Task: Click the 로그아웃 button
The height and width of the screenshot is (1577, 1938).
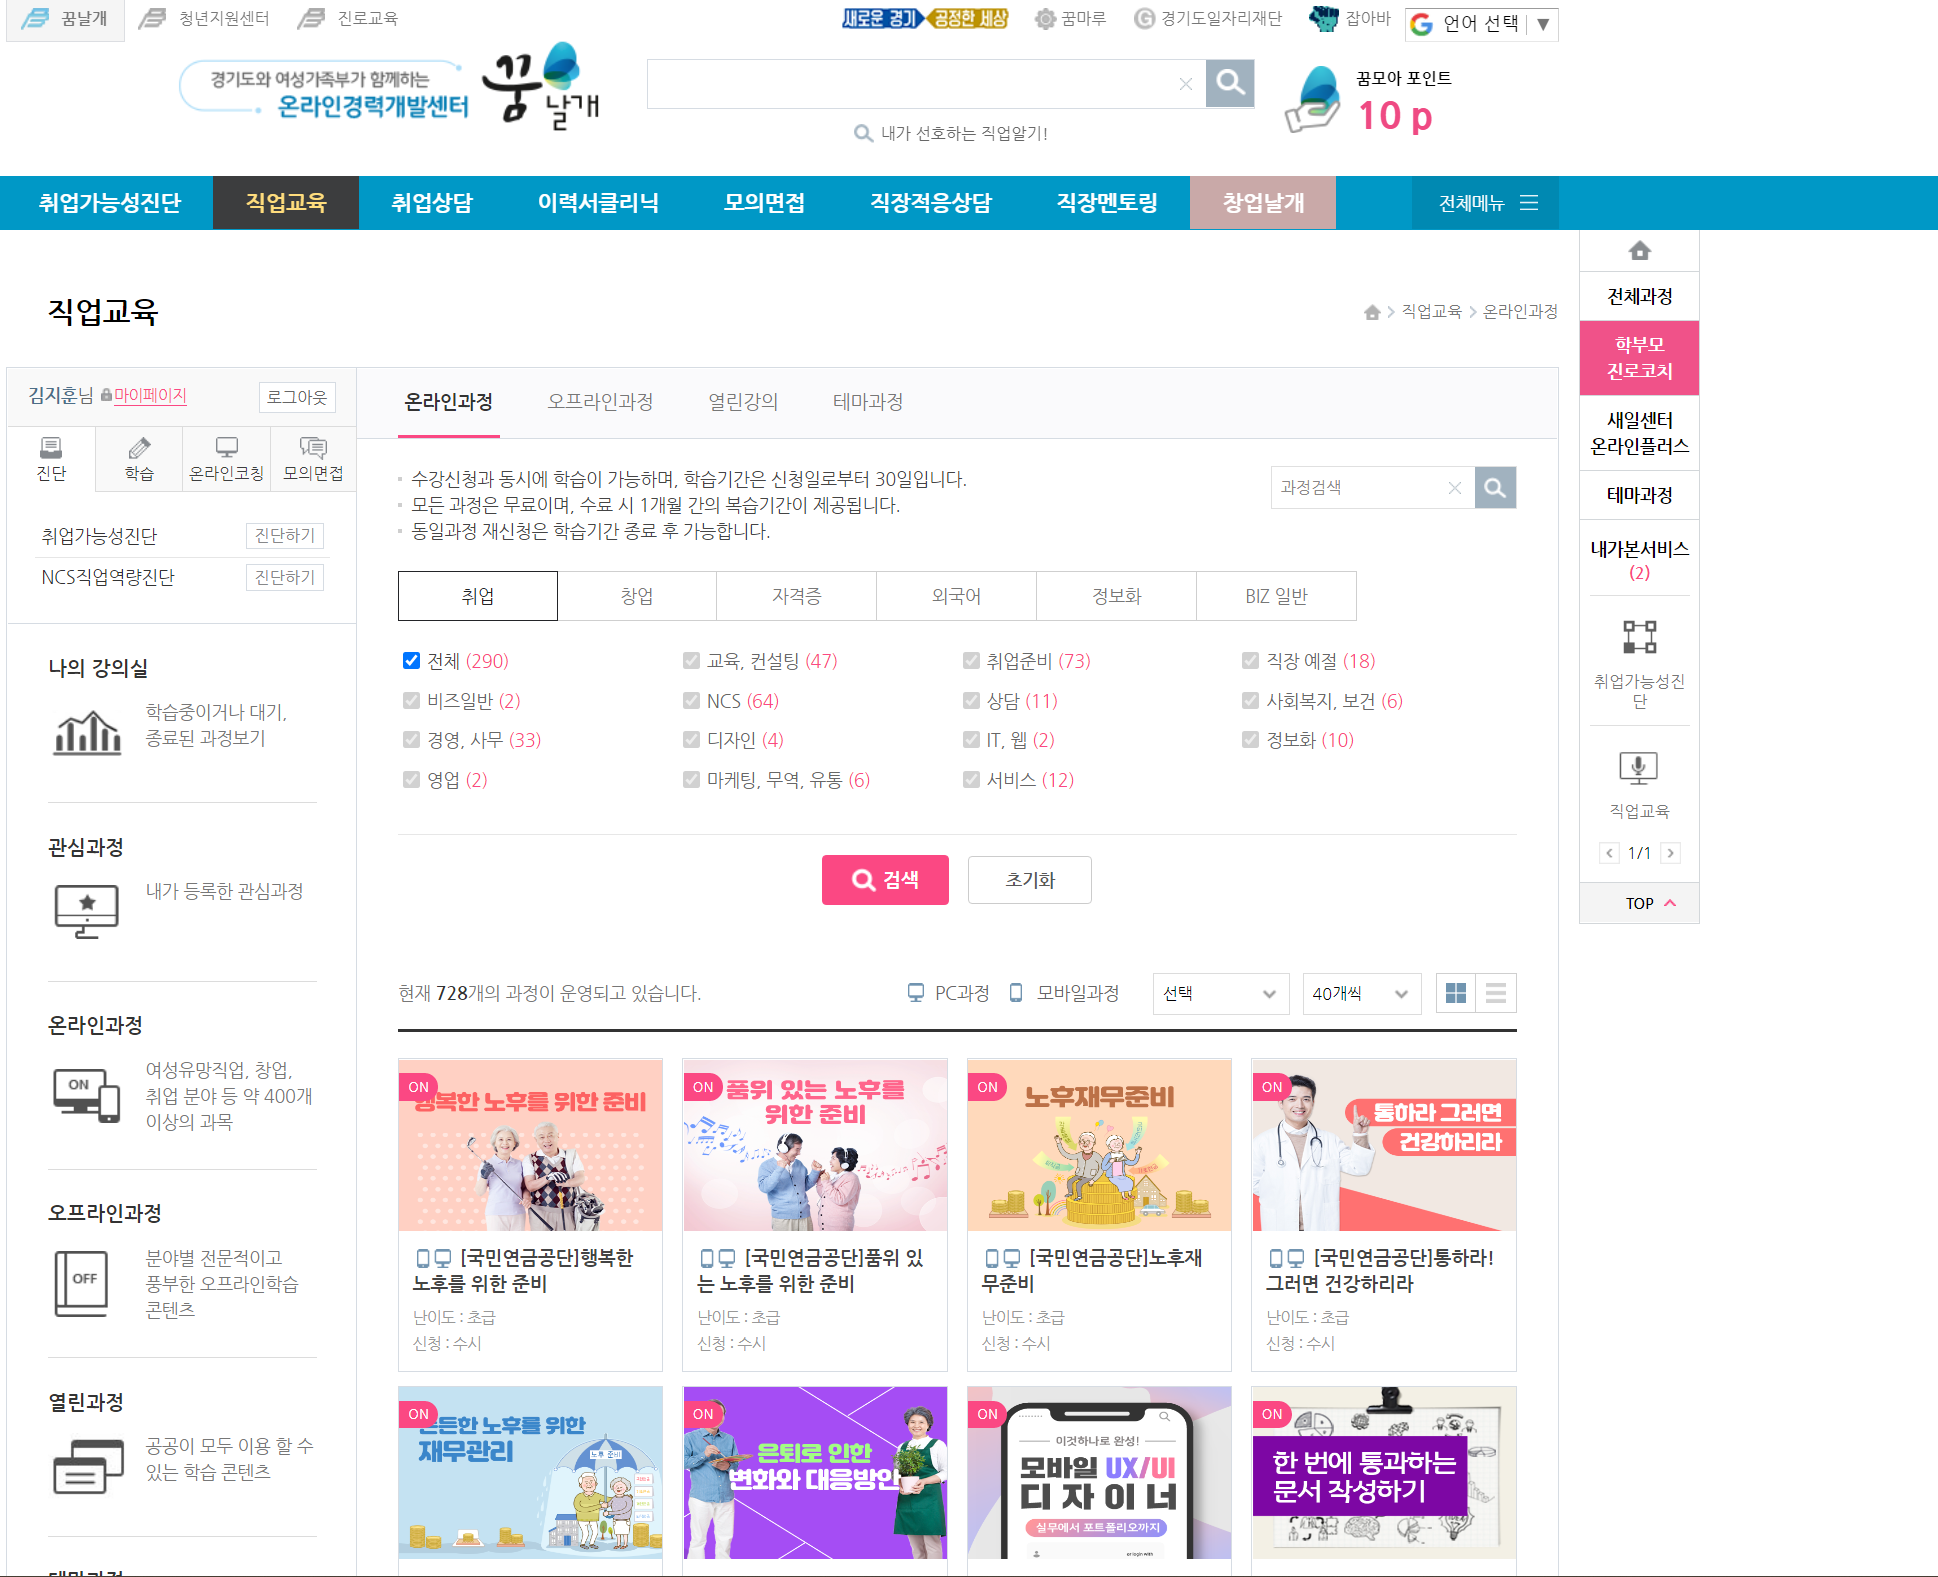Action: tap(297, 397)
